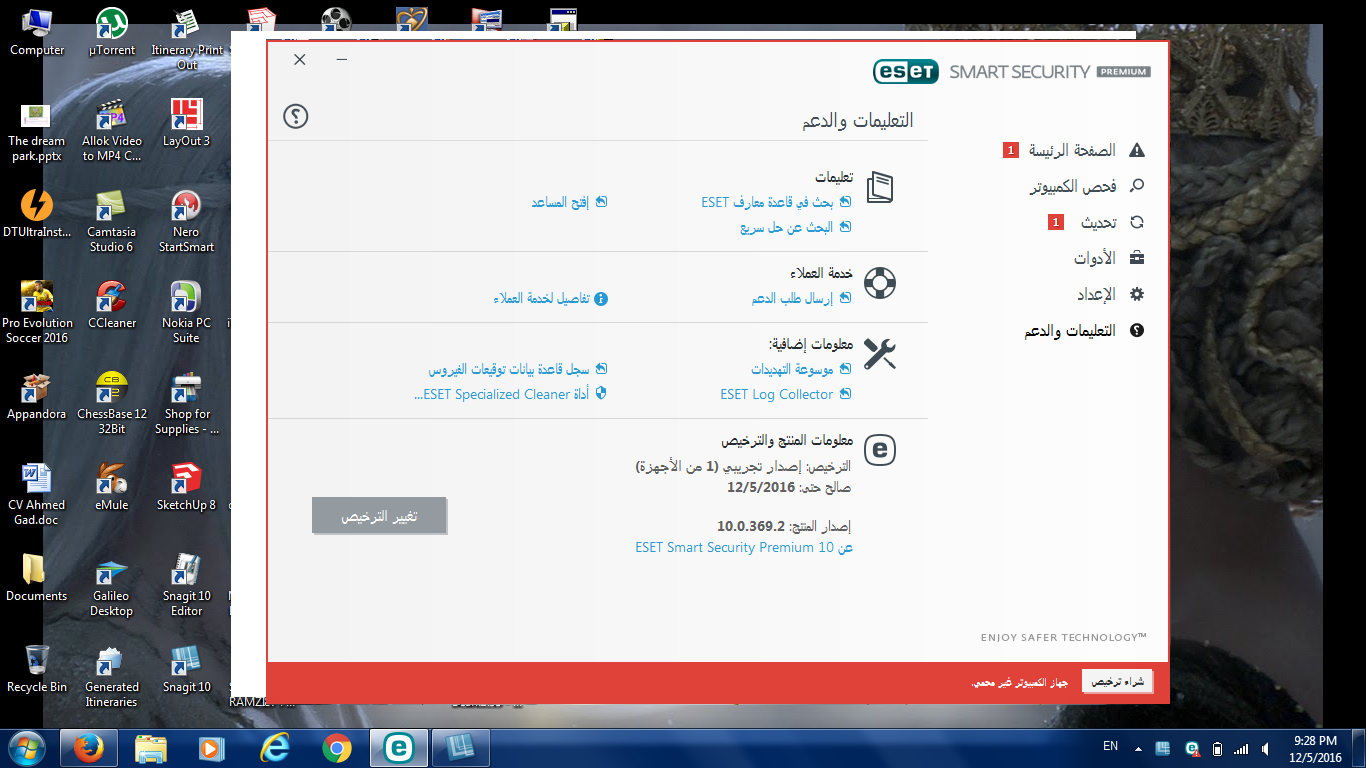The image size is (1366, 768).
Task: Open Windows Explorer from taskbar
Action: [151, 747]
